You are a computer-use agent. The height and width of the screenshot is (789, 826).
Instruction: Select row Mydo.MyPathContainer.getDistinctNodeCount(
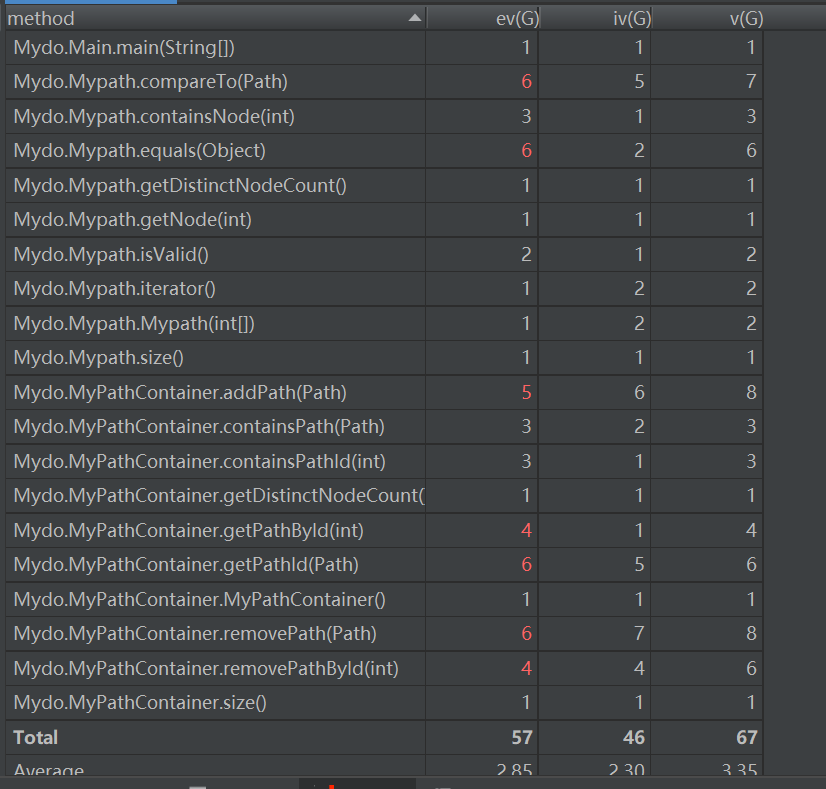[384, 496]
